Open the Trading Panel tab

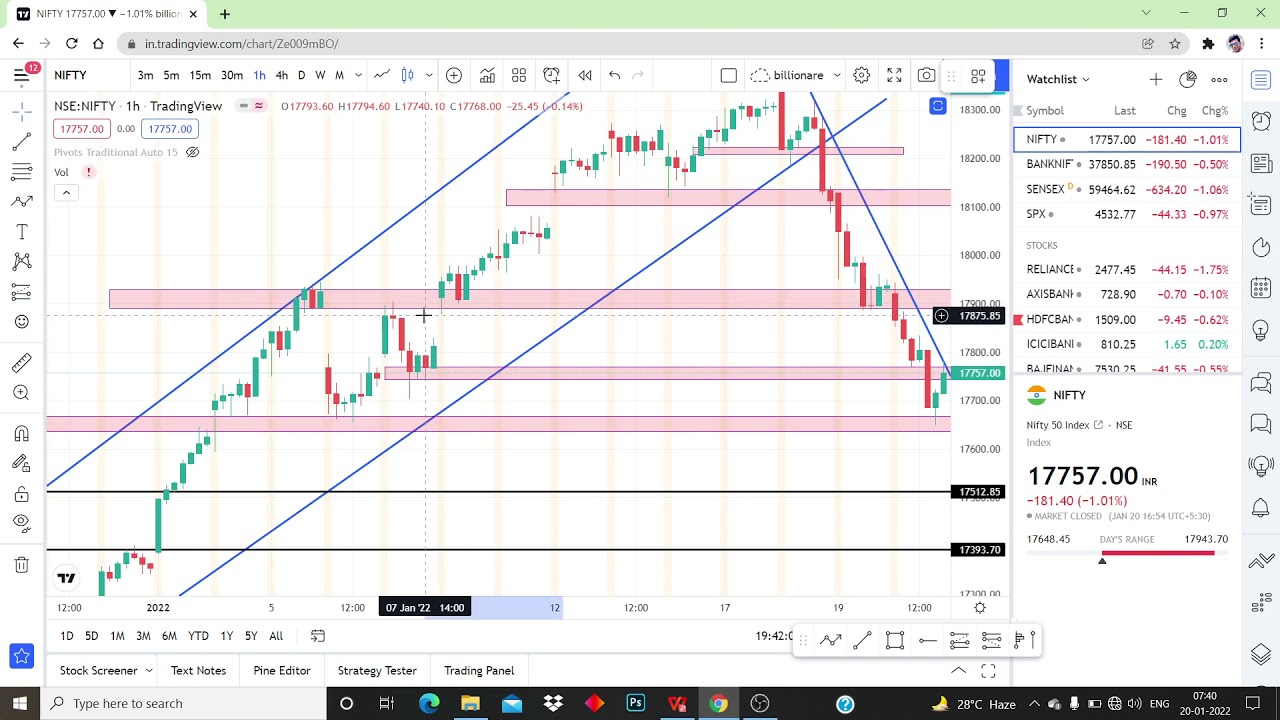click(479, 670)
